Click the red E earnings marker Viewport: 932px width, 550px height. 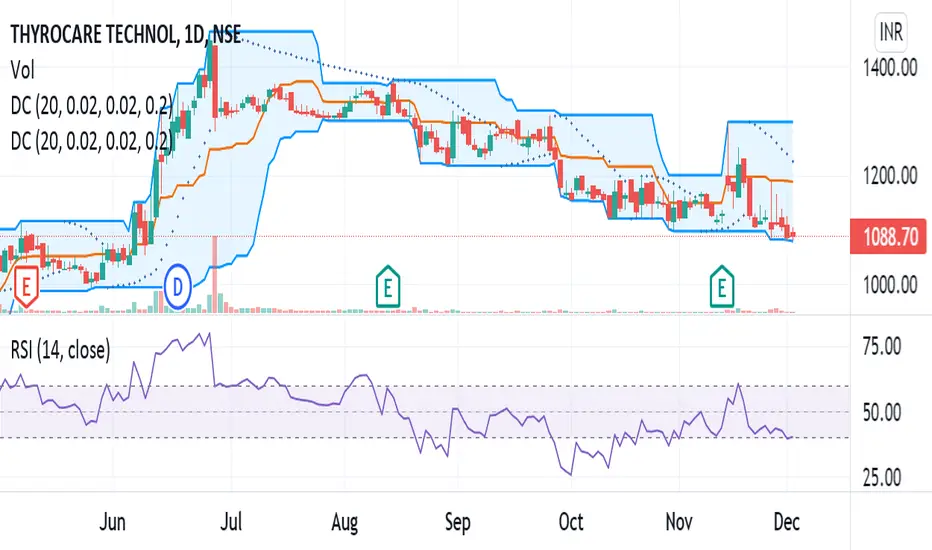pos(25,284)
